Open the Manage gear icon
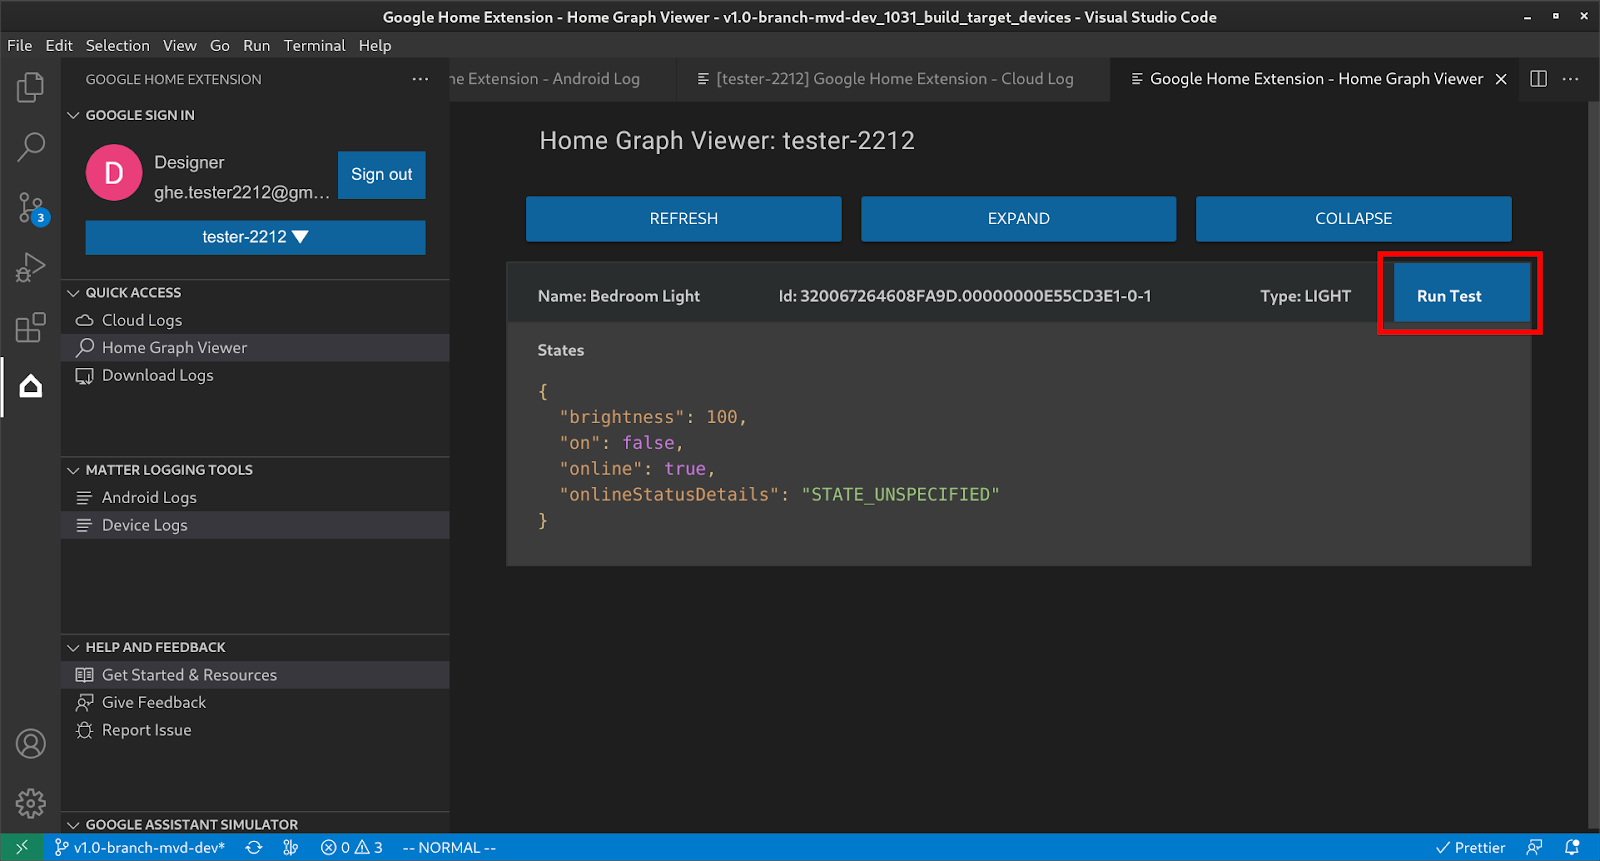The image size is (1600, 861). [x=30, y=802]
